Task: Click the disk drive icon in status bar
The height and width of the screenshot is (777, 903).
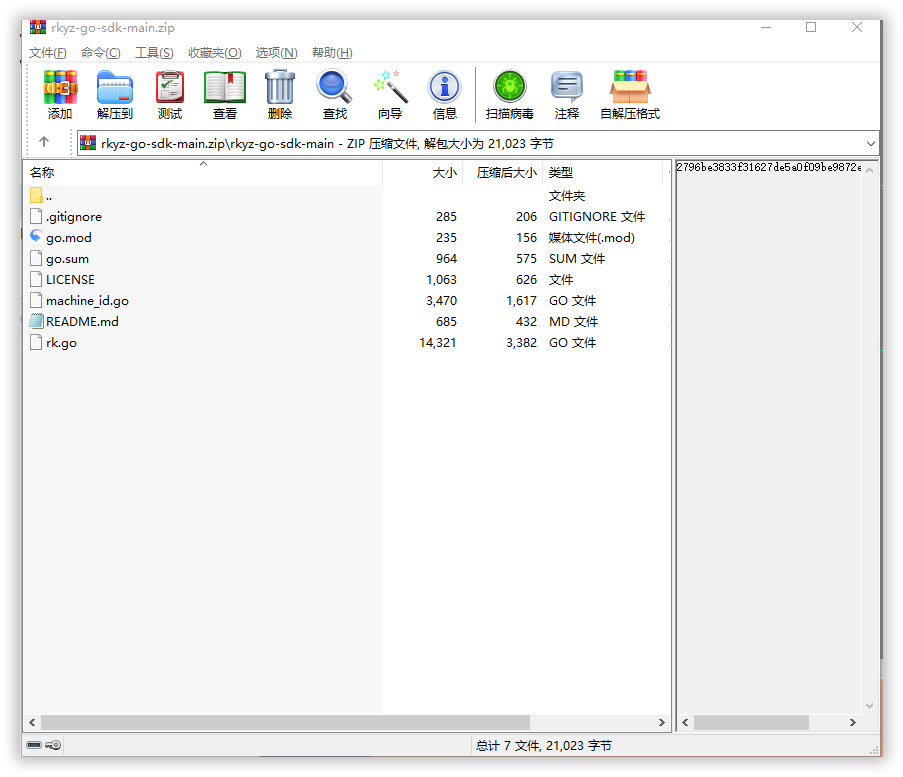Action: pos(34,745)
